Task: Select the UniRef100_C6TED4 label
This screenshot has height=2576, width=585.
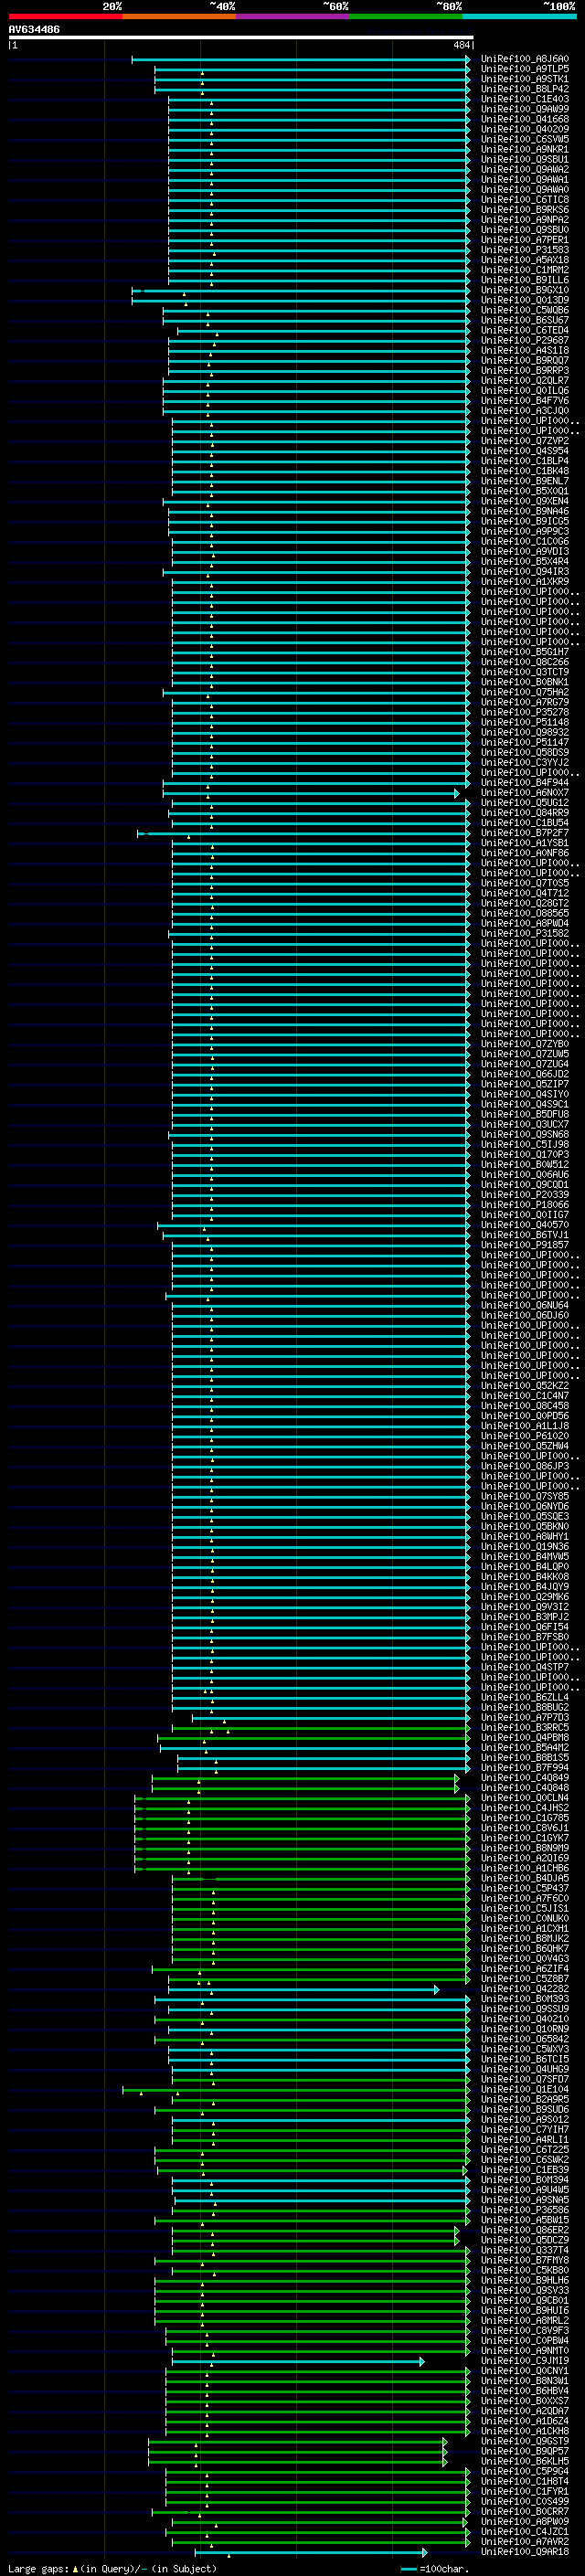Action: 525,330
